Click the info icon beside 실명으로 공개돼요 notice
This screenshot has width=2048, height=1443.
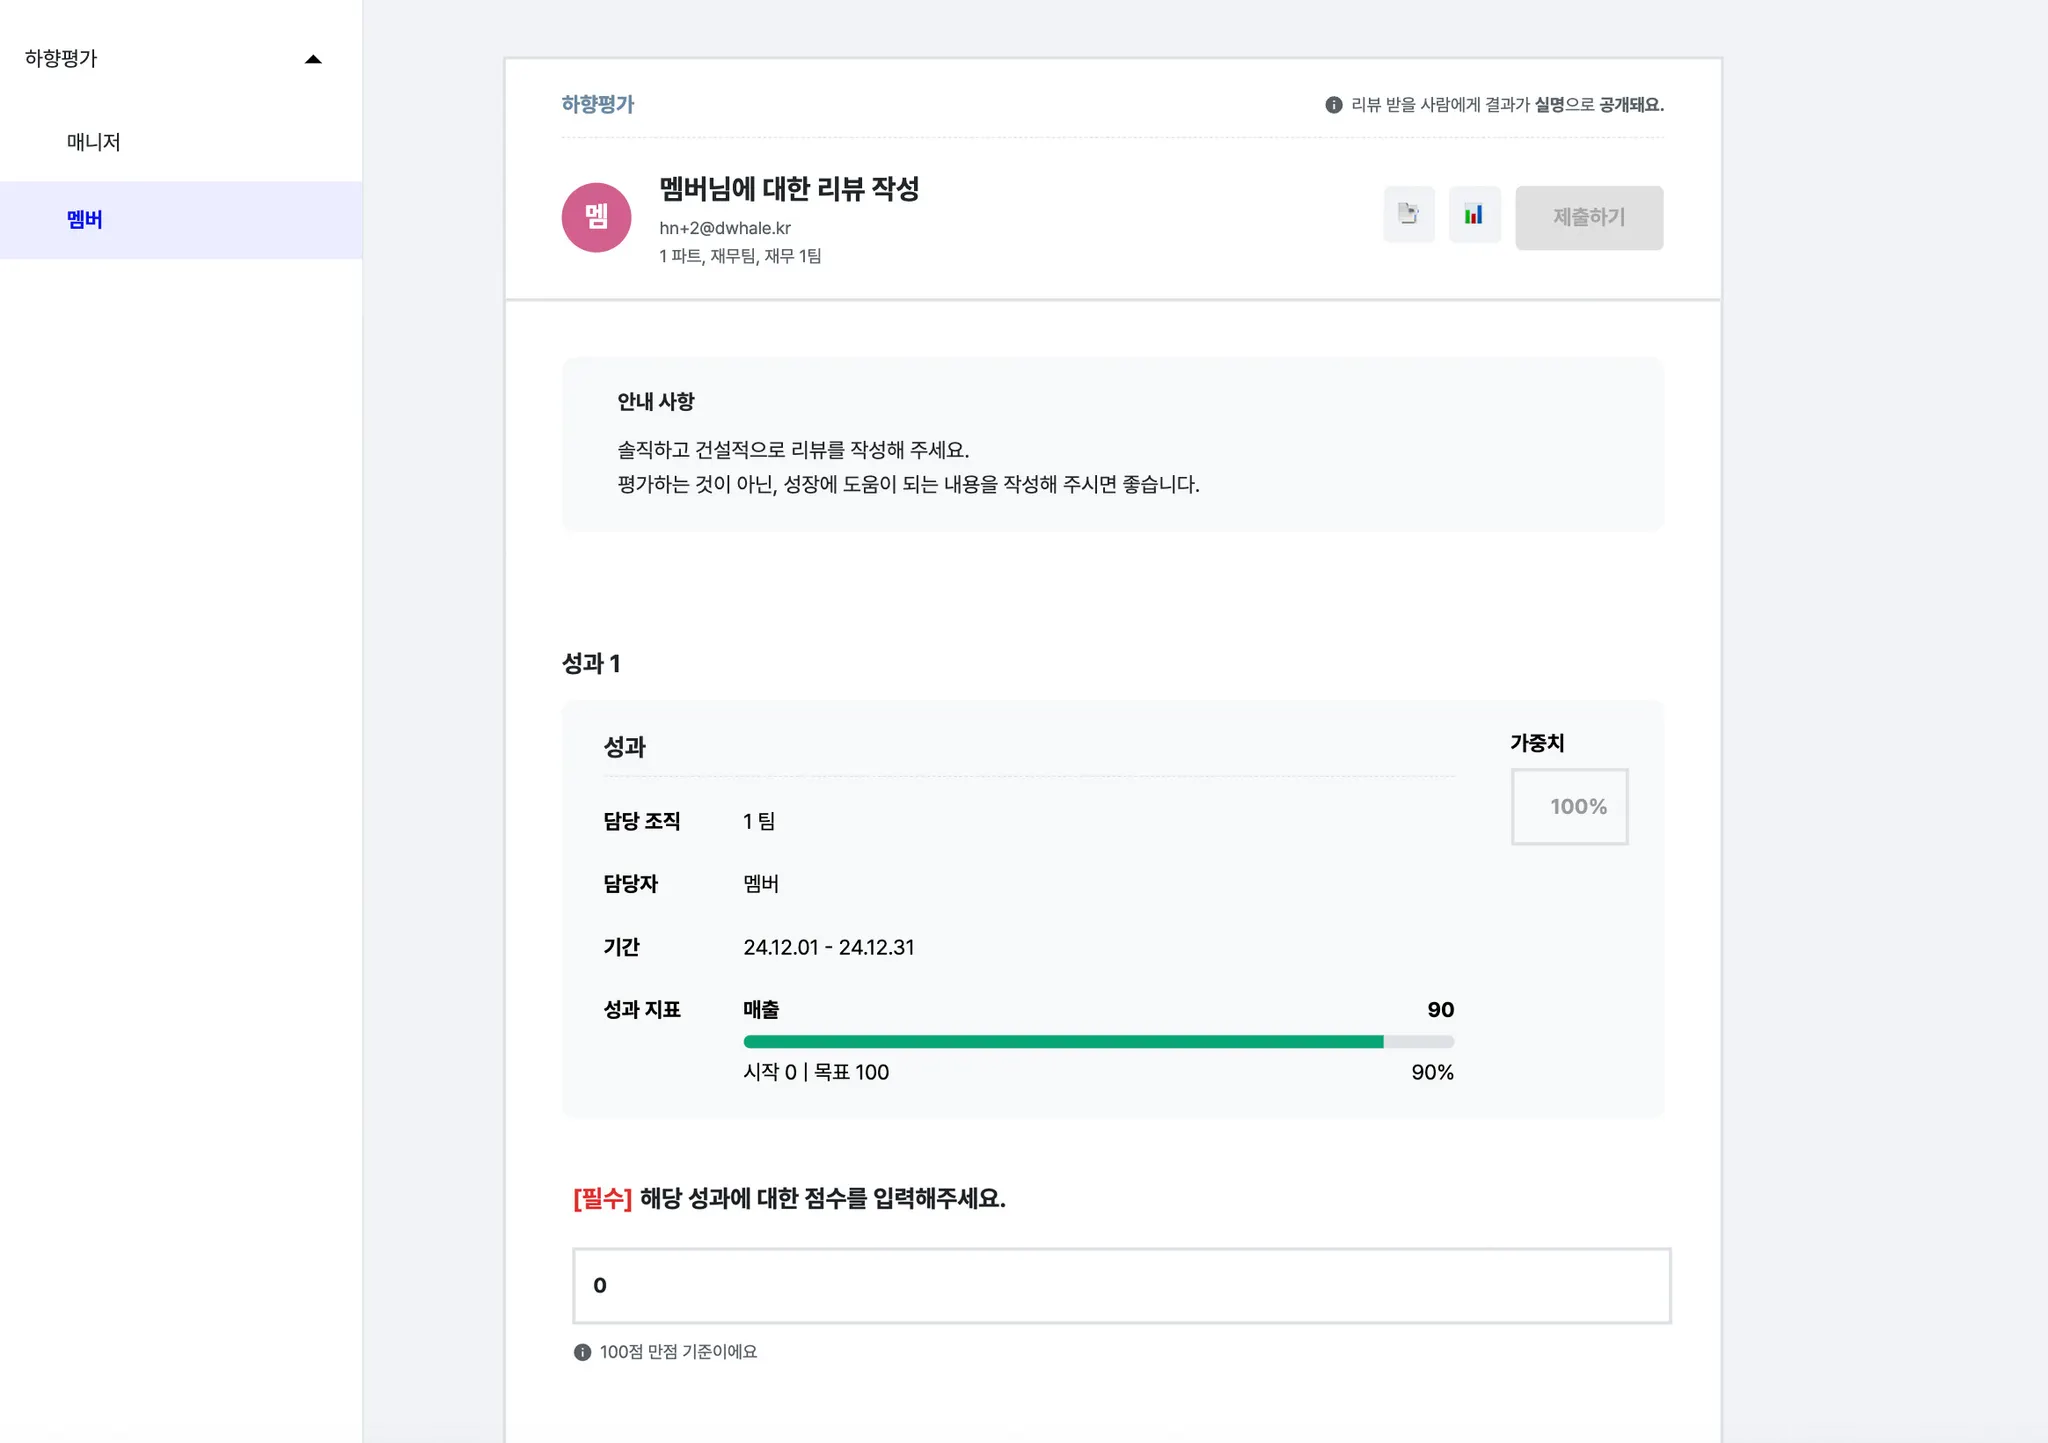(1333, 105)
